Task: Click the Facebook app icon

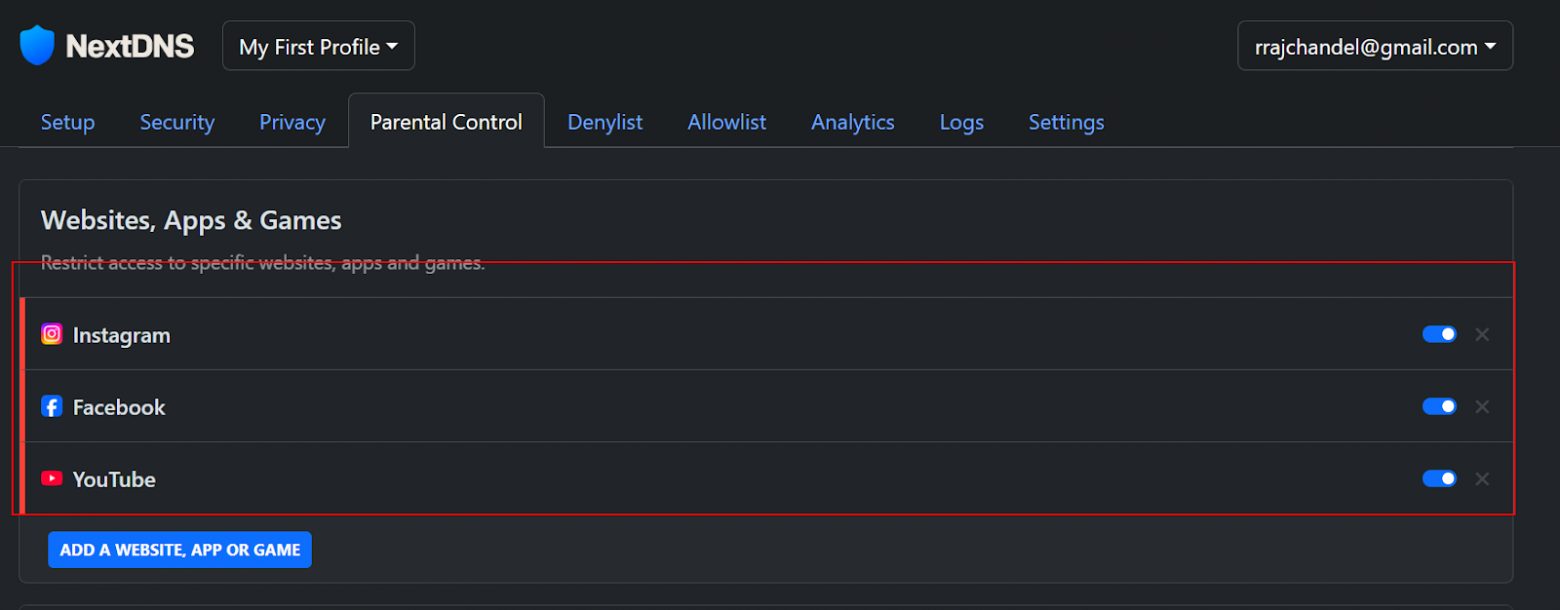Action: click(x=52, y=406)
